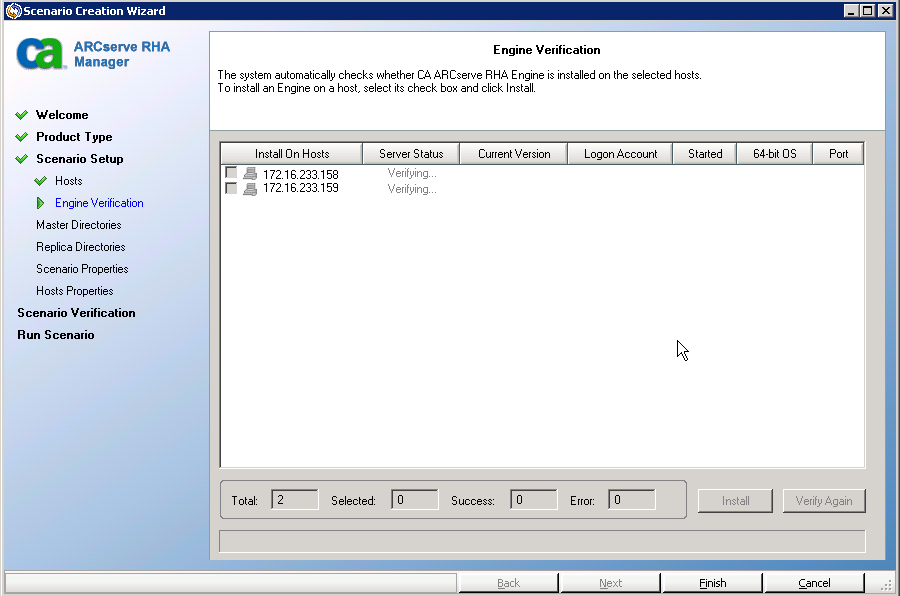Click the Verify Again button
The image size is (900, 596).
point(824,500)
